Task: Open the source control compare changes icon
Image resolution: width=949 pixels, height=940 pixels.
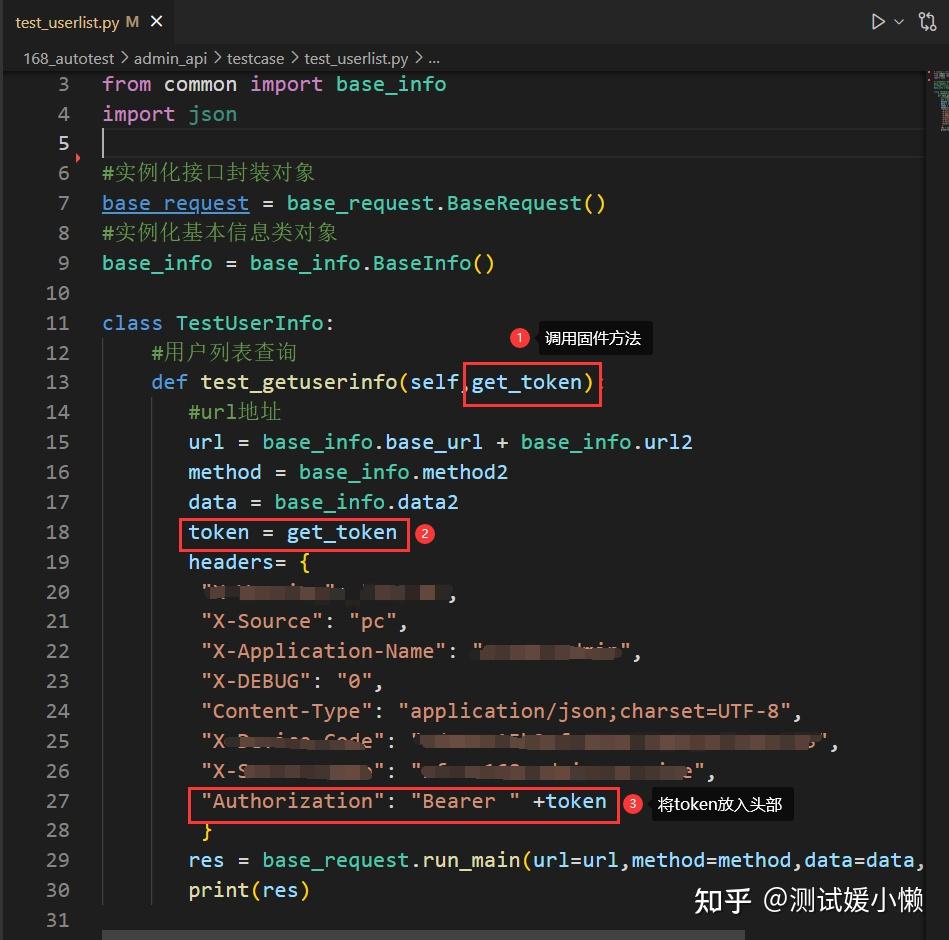Action: (927, 22)
